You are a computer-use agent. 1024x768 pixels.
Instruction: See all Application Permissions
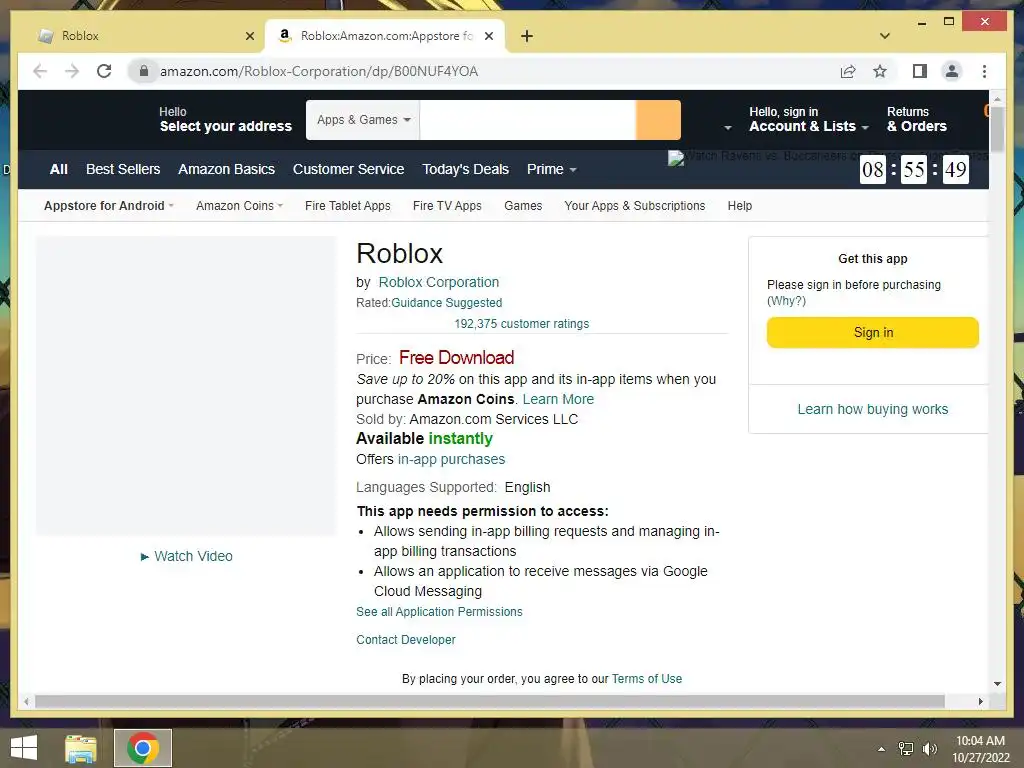pyautogui.click(x=439, y=612)
